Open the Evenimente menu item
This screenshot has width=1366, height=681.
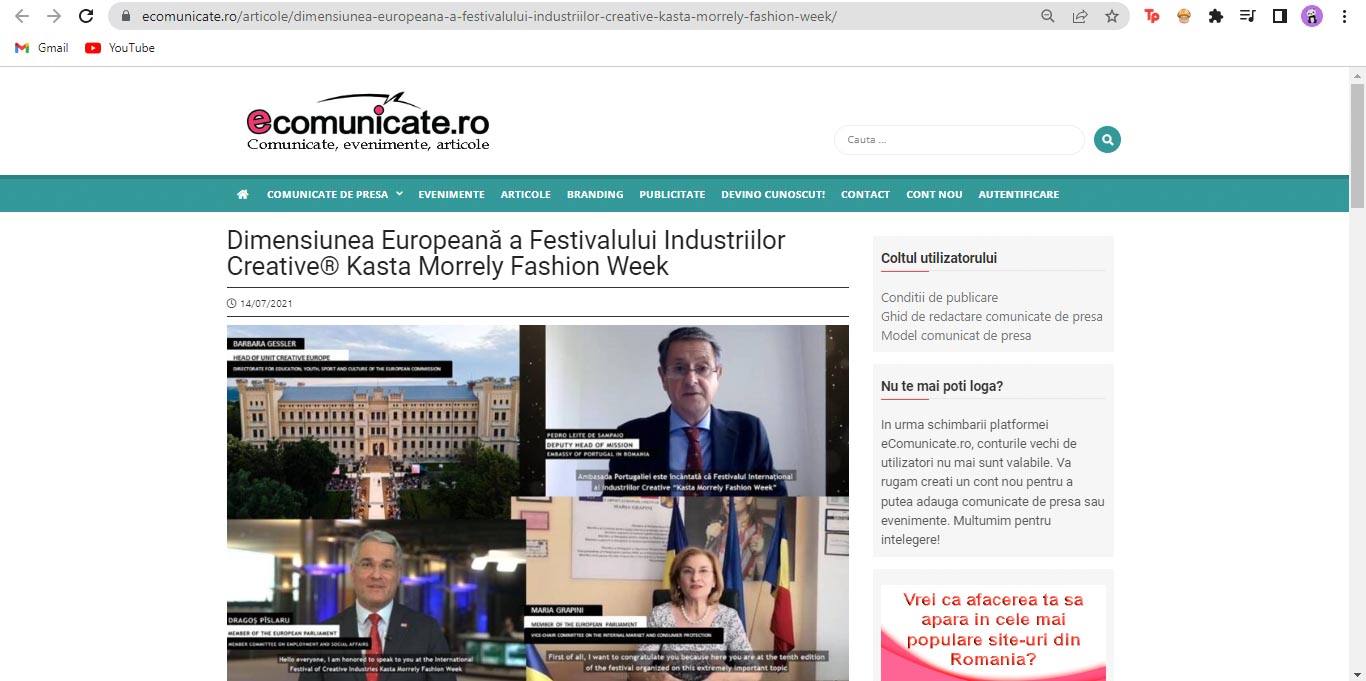(x=451, y=194)
